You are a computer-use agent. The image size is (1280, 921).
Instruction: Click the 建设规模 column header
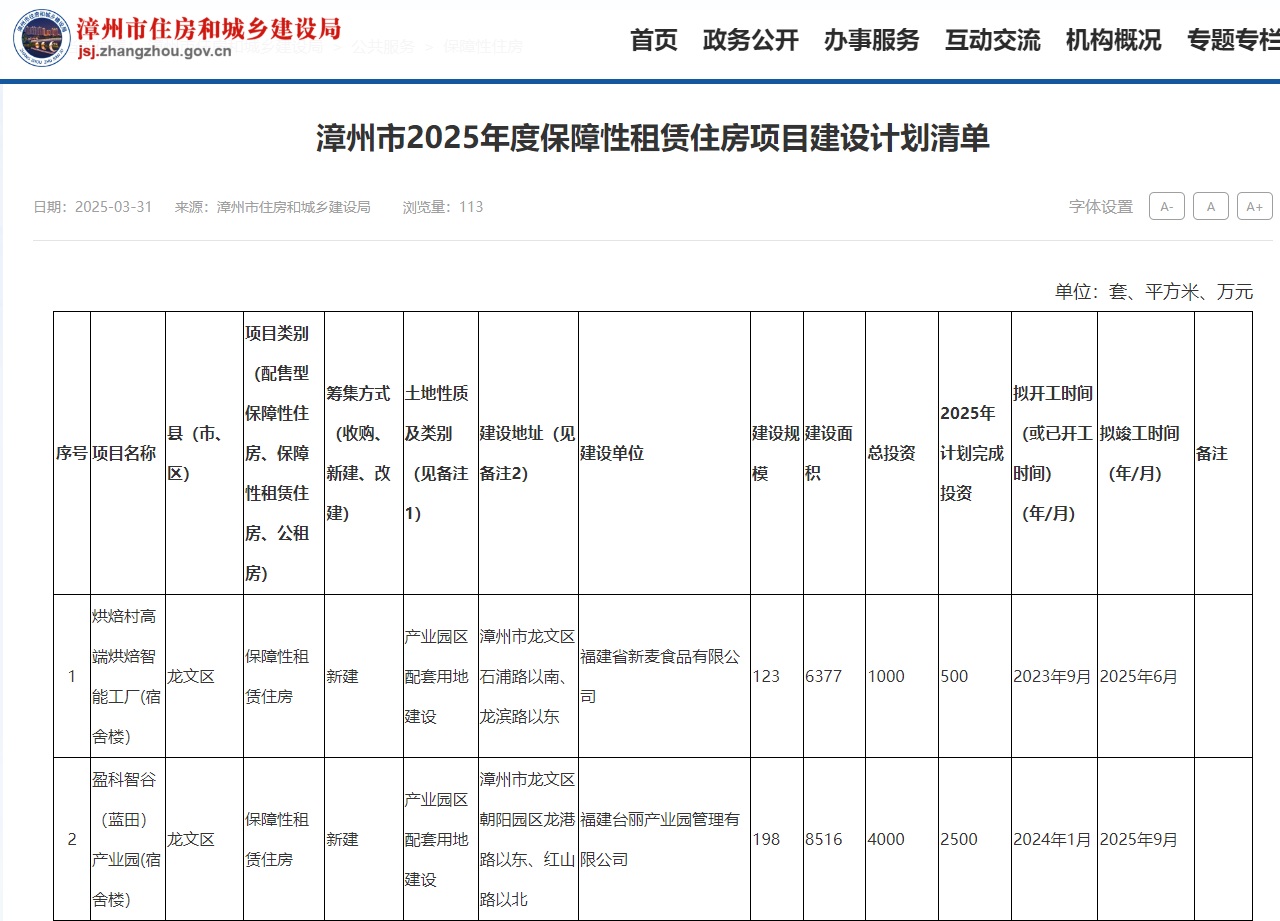pos(776,453)
